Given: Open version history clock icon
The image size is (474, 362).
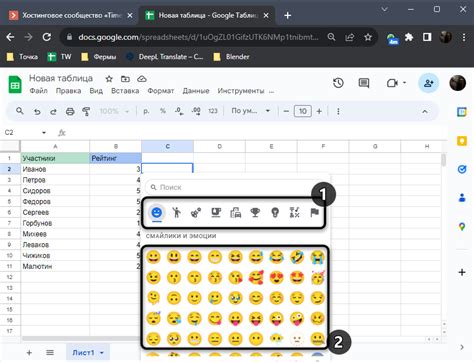Looking at the screenshot, I should [x=338, y=83].
